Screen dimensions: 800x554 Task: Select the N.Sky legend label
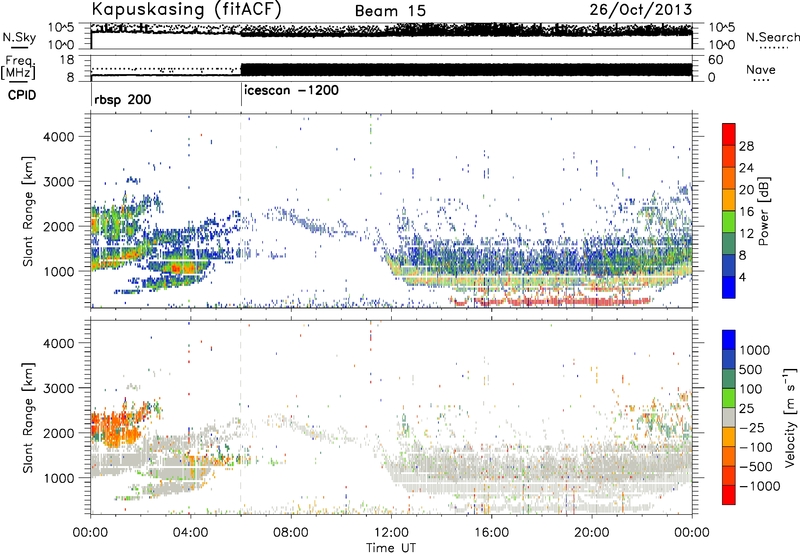19,38
